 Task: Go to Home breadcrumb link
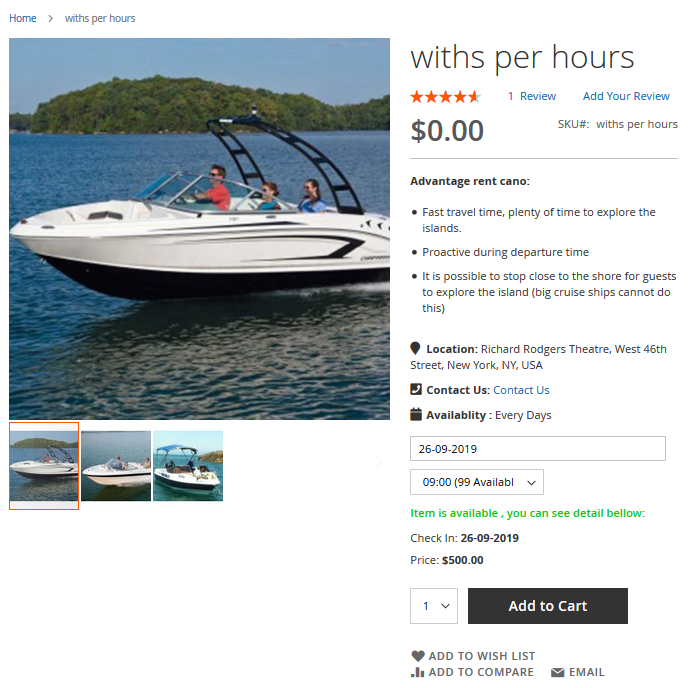pos(23,18)
